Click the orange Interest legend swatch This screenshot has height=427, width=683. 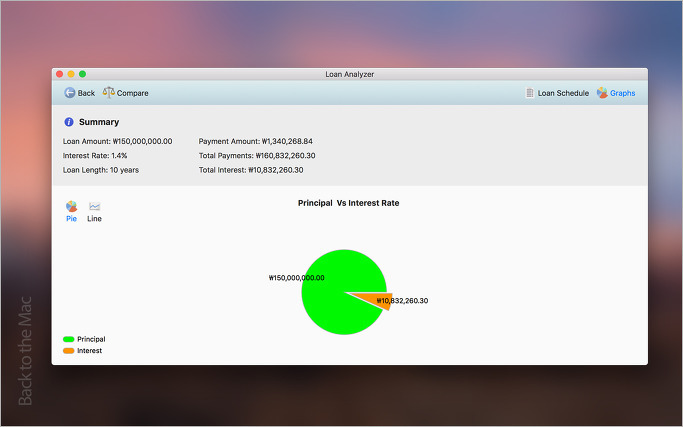pos(68,351)
